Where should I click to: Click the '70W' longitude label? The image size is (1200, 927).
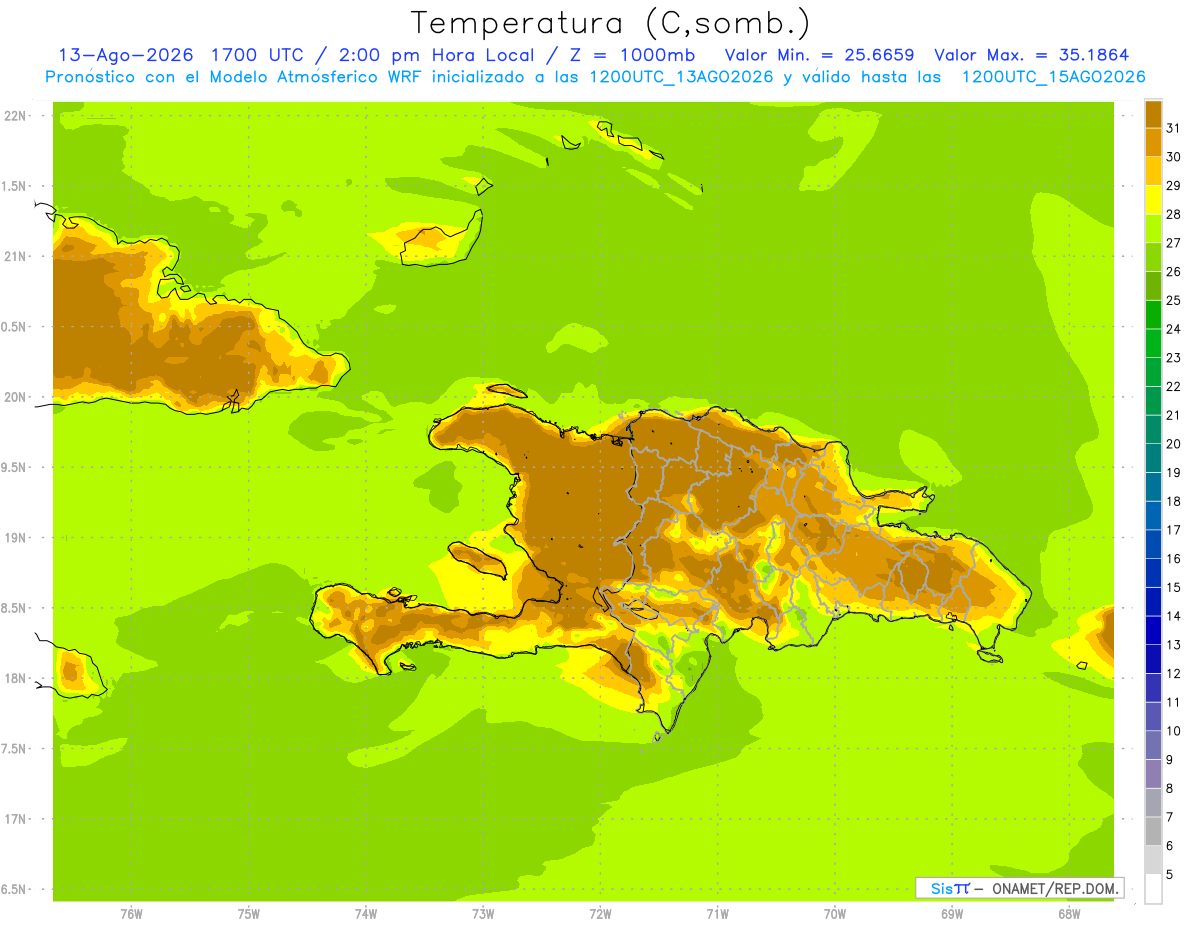click(835, 914)
